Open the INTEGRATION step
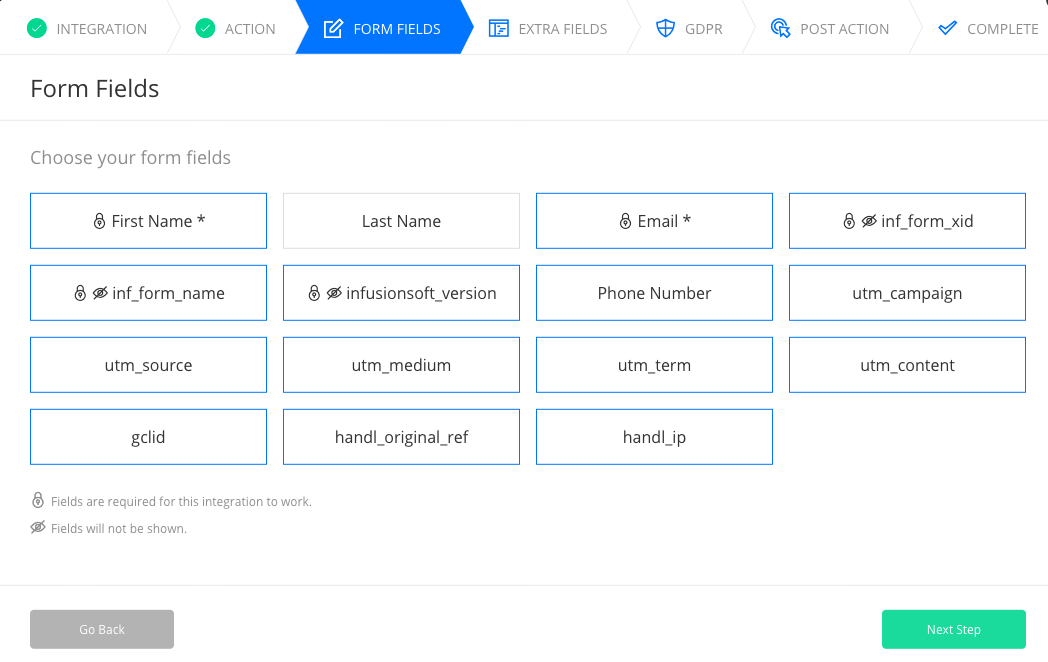The width and height of the screenshot is (1048, 662). (87, 29)
